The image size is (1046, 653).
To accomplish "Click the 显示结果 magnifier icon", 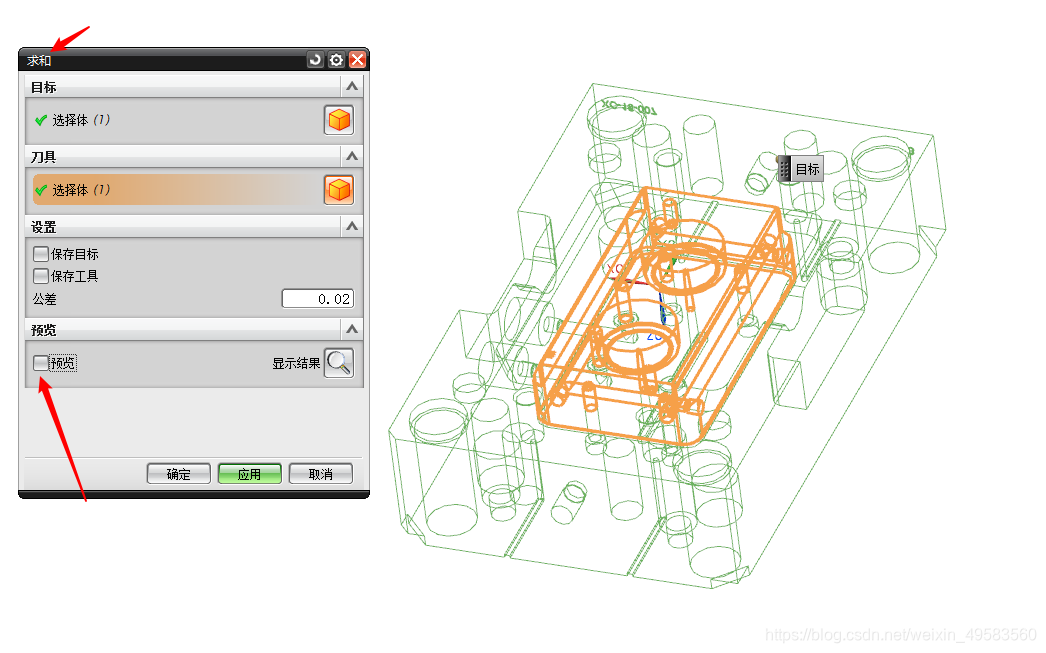I will (x=339, y=363).
